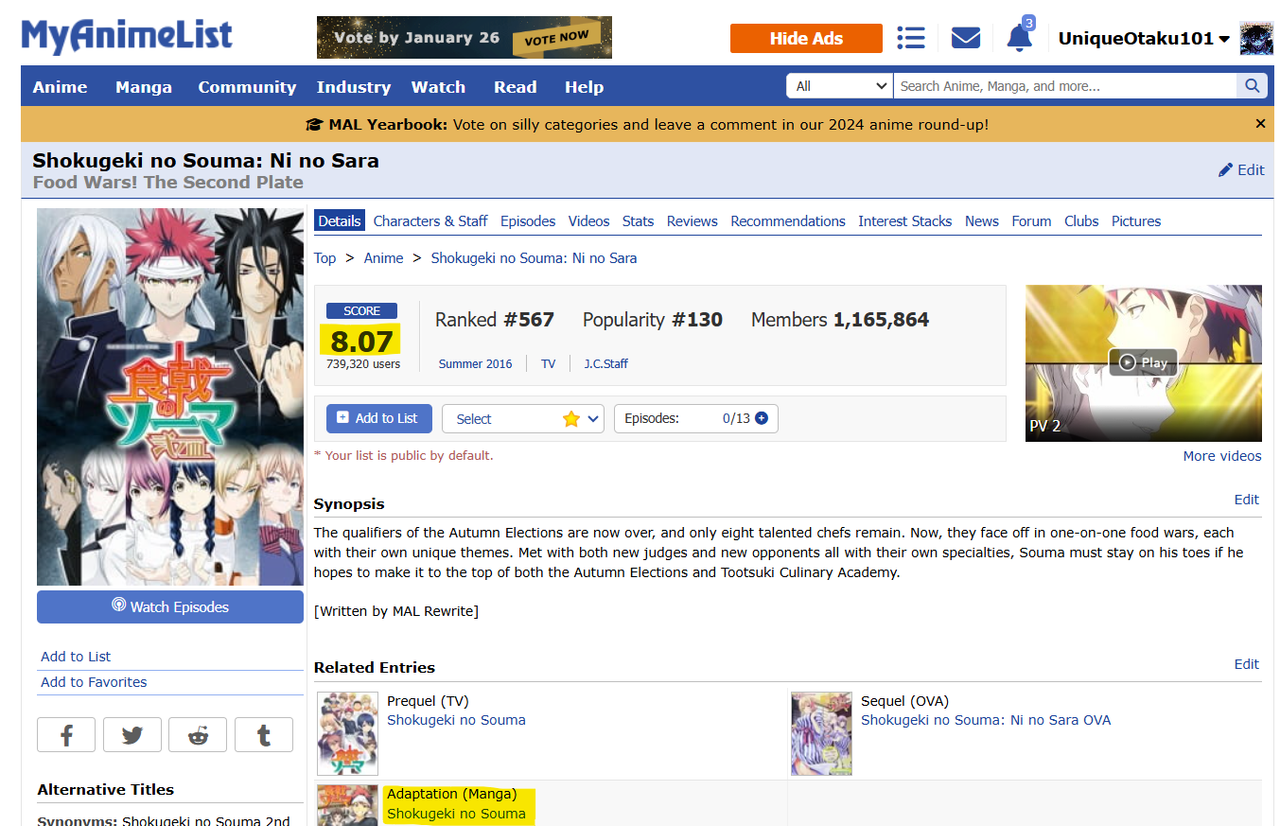Switch to the Forum tab
1280x826 pixels.
pos(1031,221)
